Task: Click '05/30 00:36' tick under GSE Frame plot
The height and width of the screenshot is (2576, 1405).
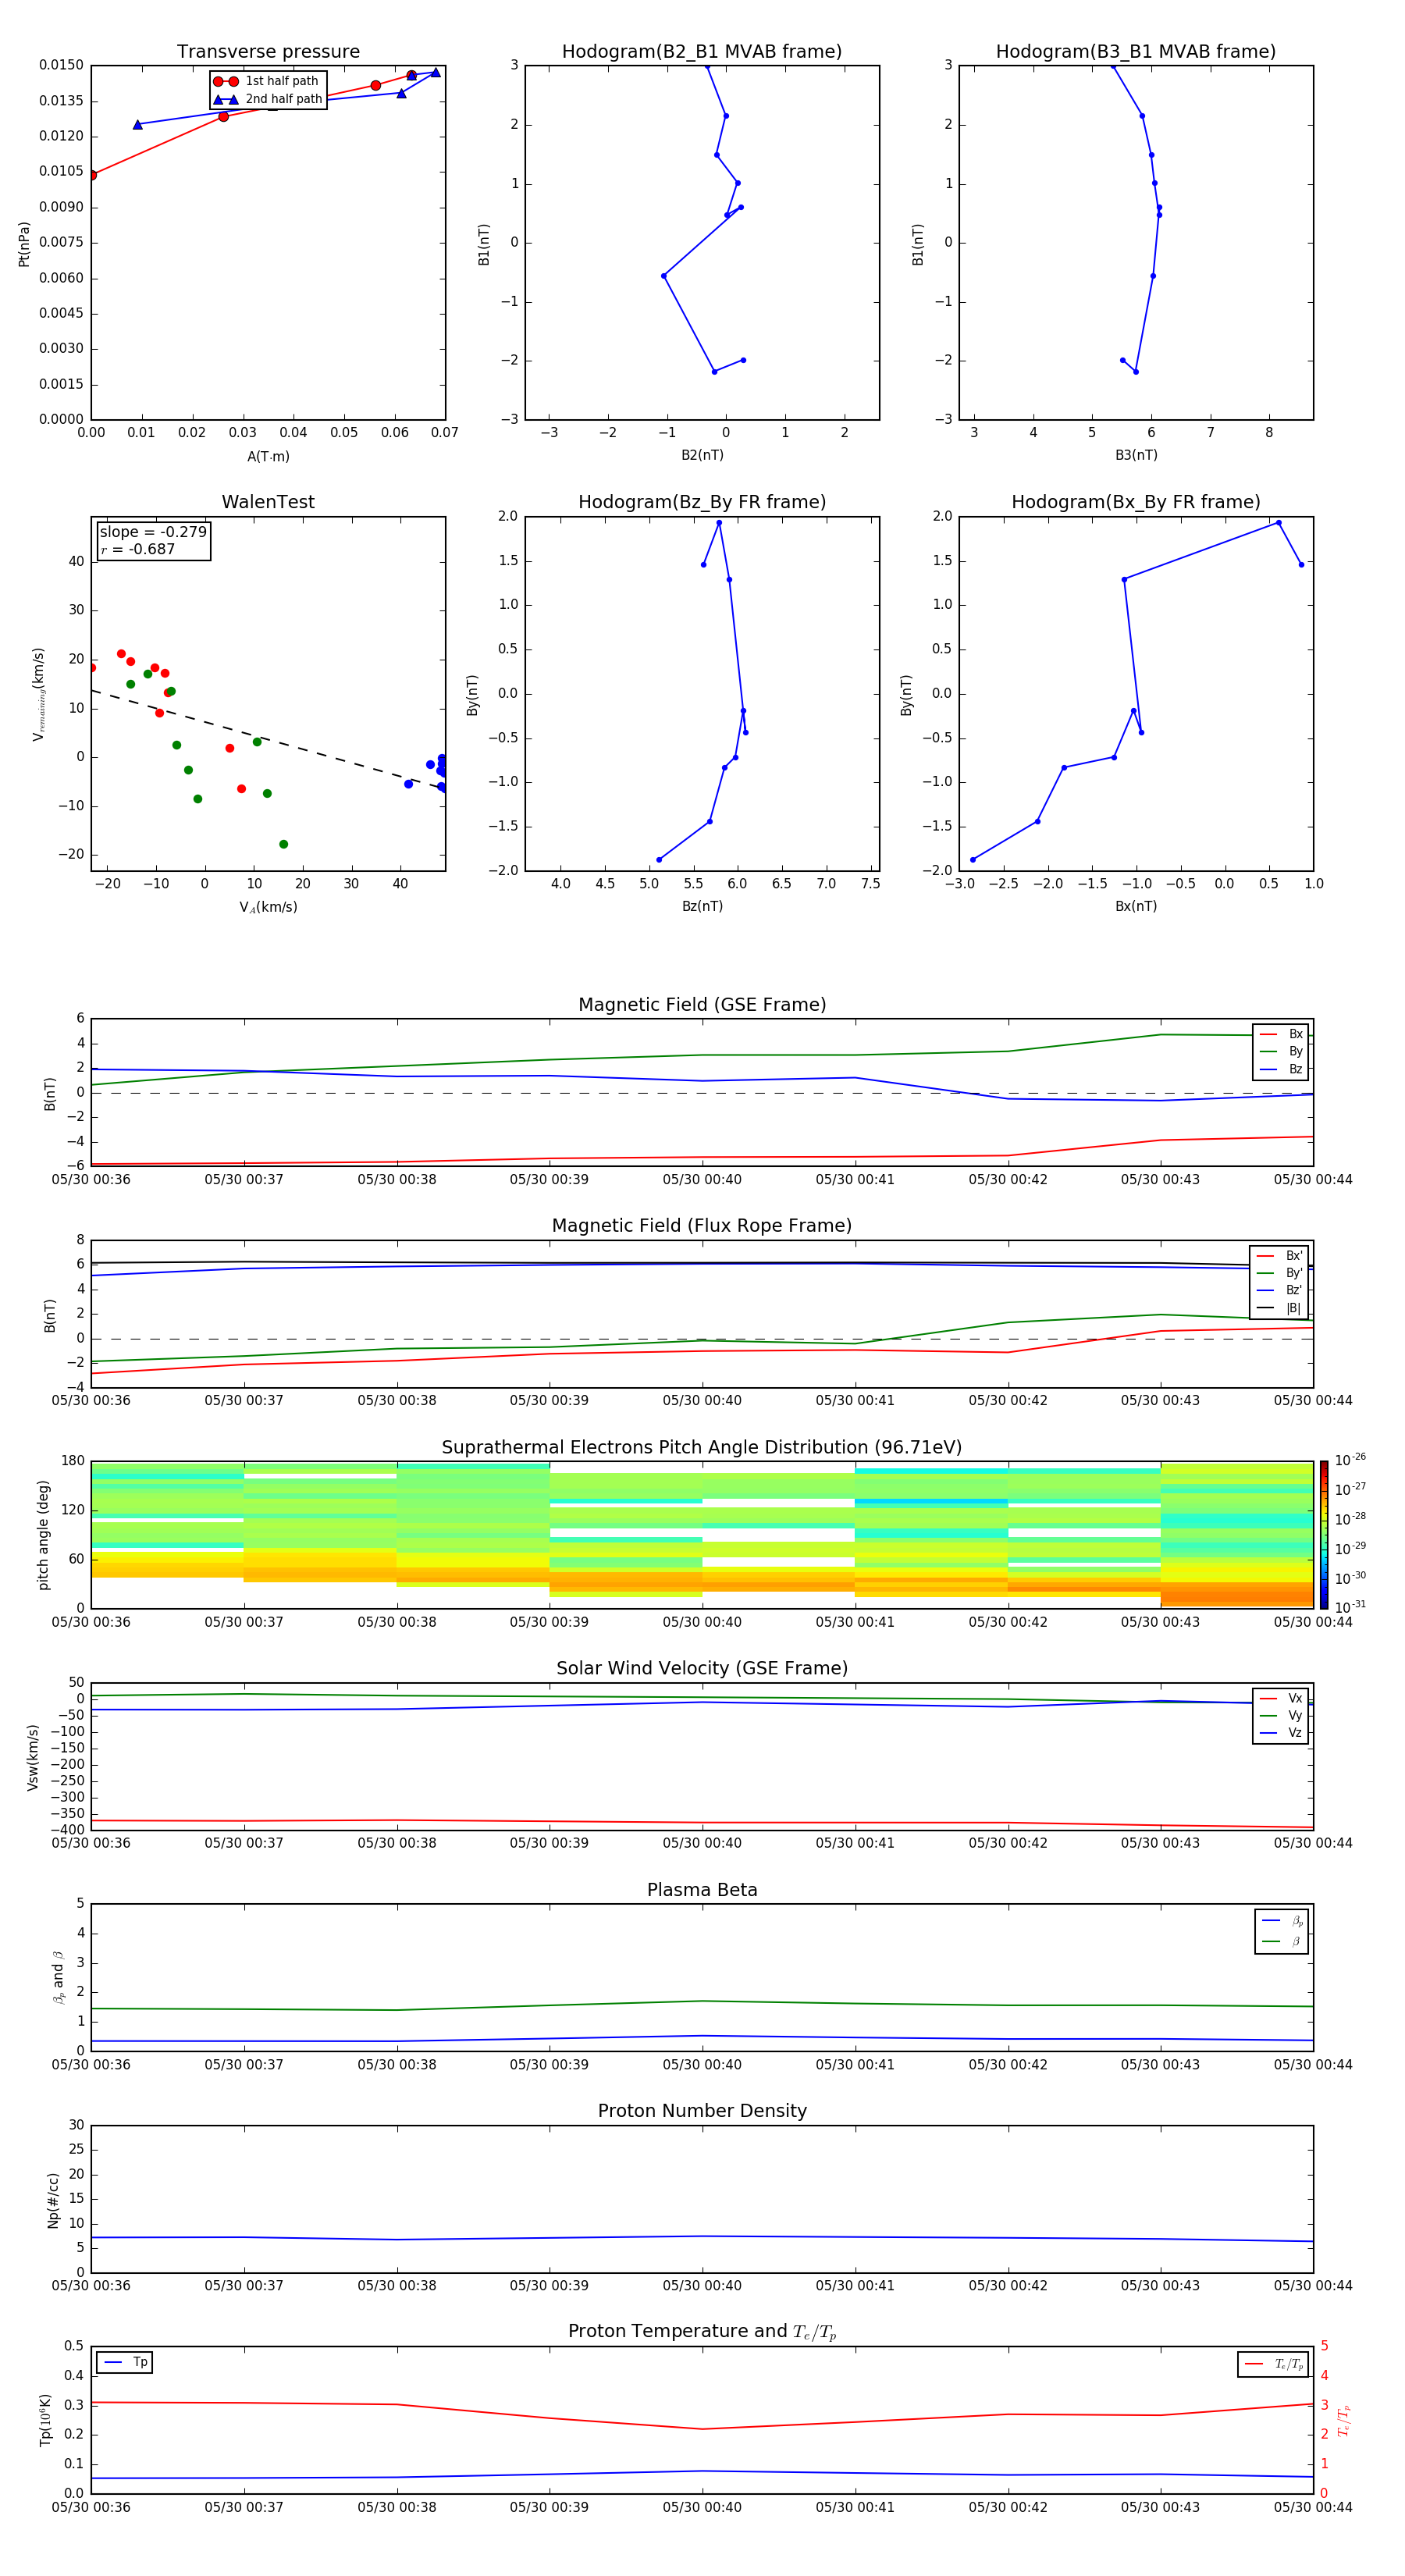Action: (91, 1179)
